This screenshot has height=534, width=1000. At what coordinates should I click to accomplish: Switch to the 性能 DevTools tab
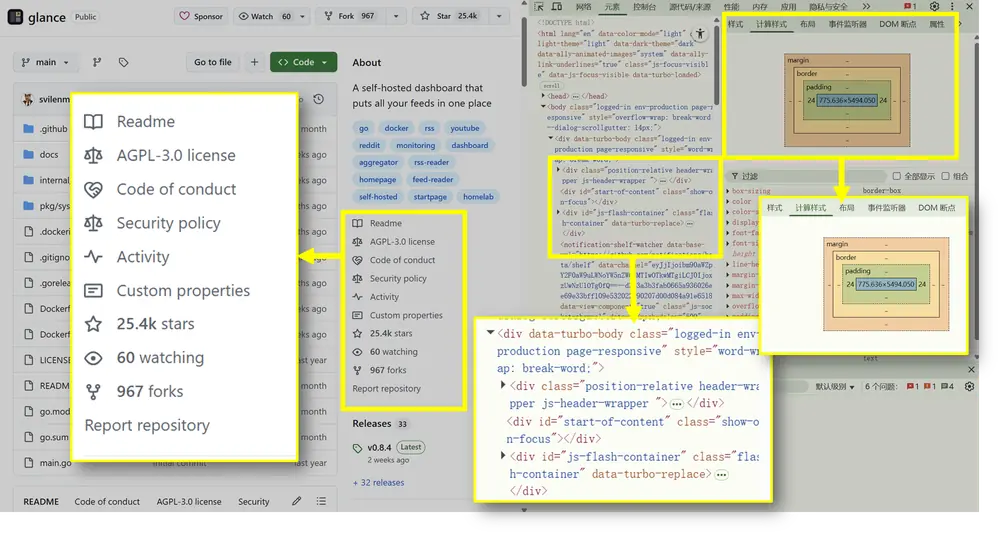[732, 7]
